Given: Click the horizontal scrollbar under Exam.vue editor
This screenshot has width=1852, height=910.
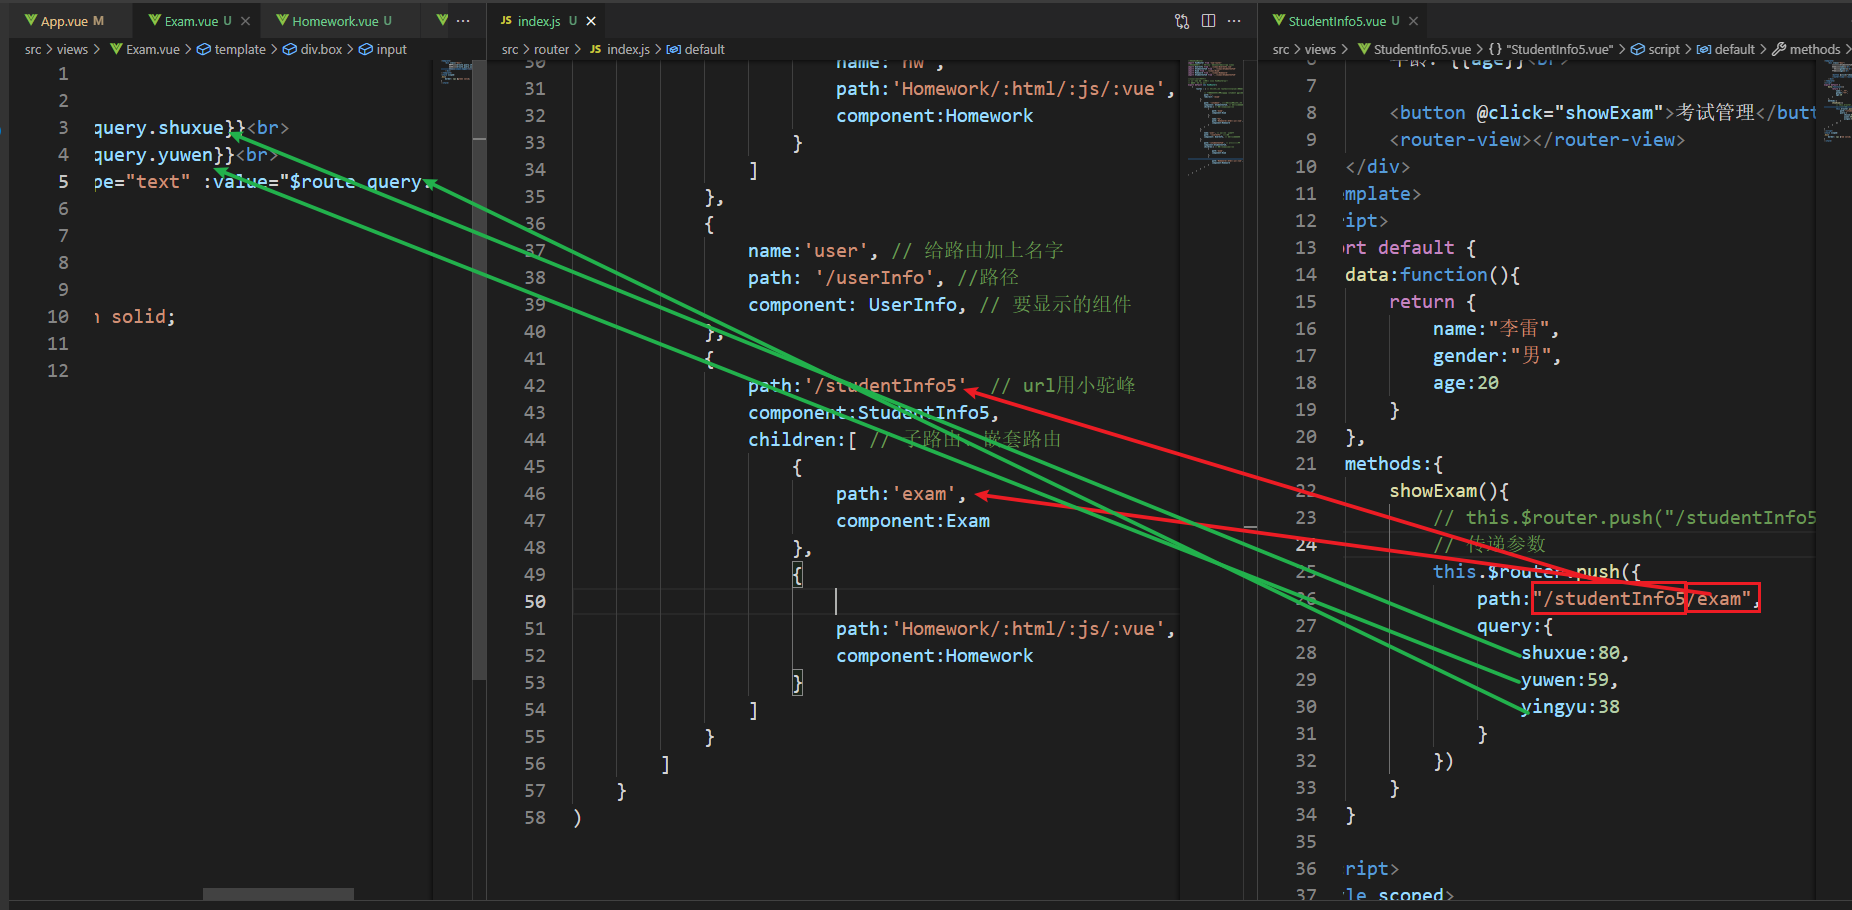Looking at the screenshot, I should 278,893.
